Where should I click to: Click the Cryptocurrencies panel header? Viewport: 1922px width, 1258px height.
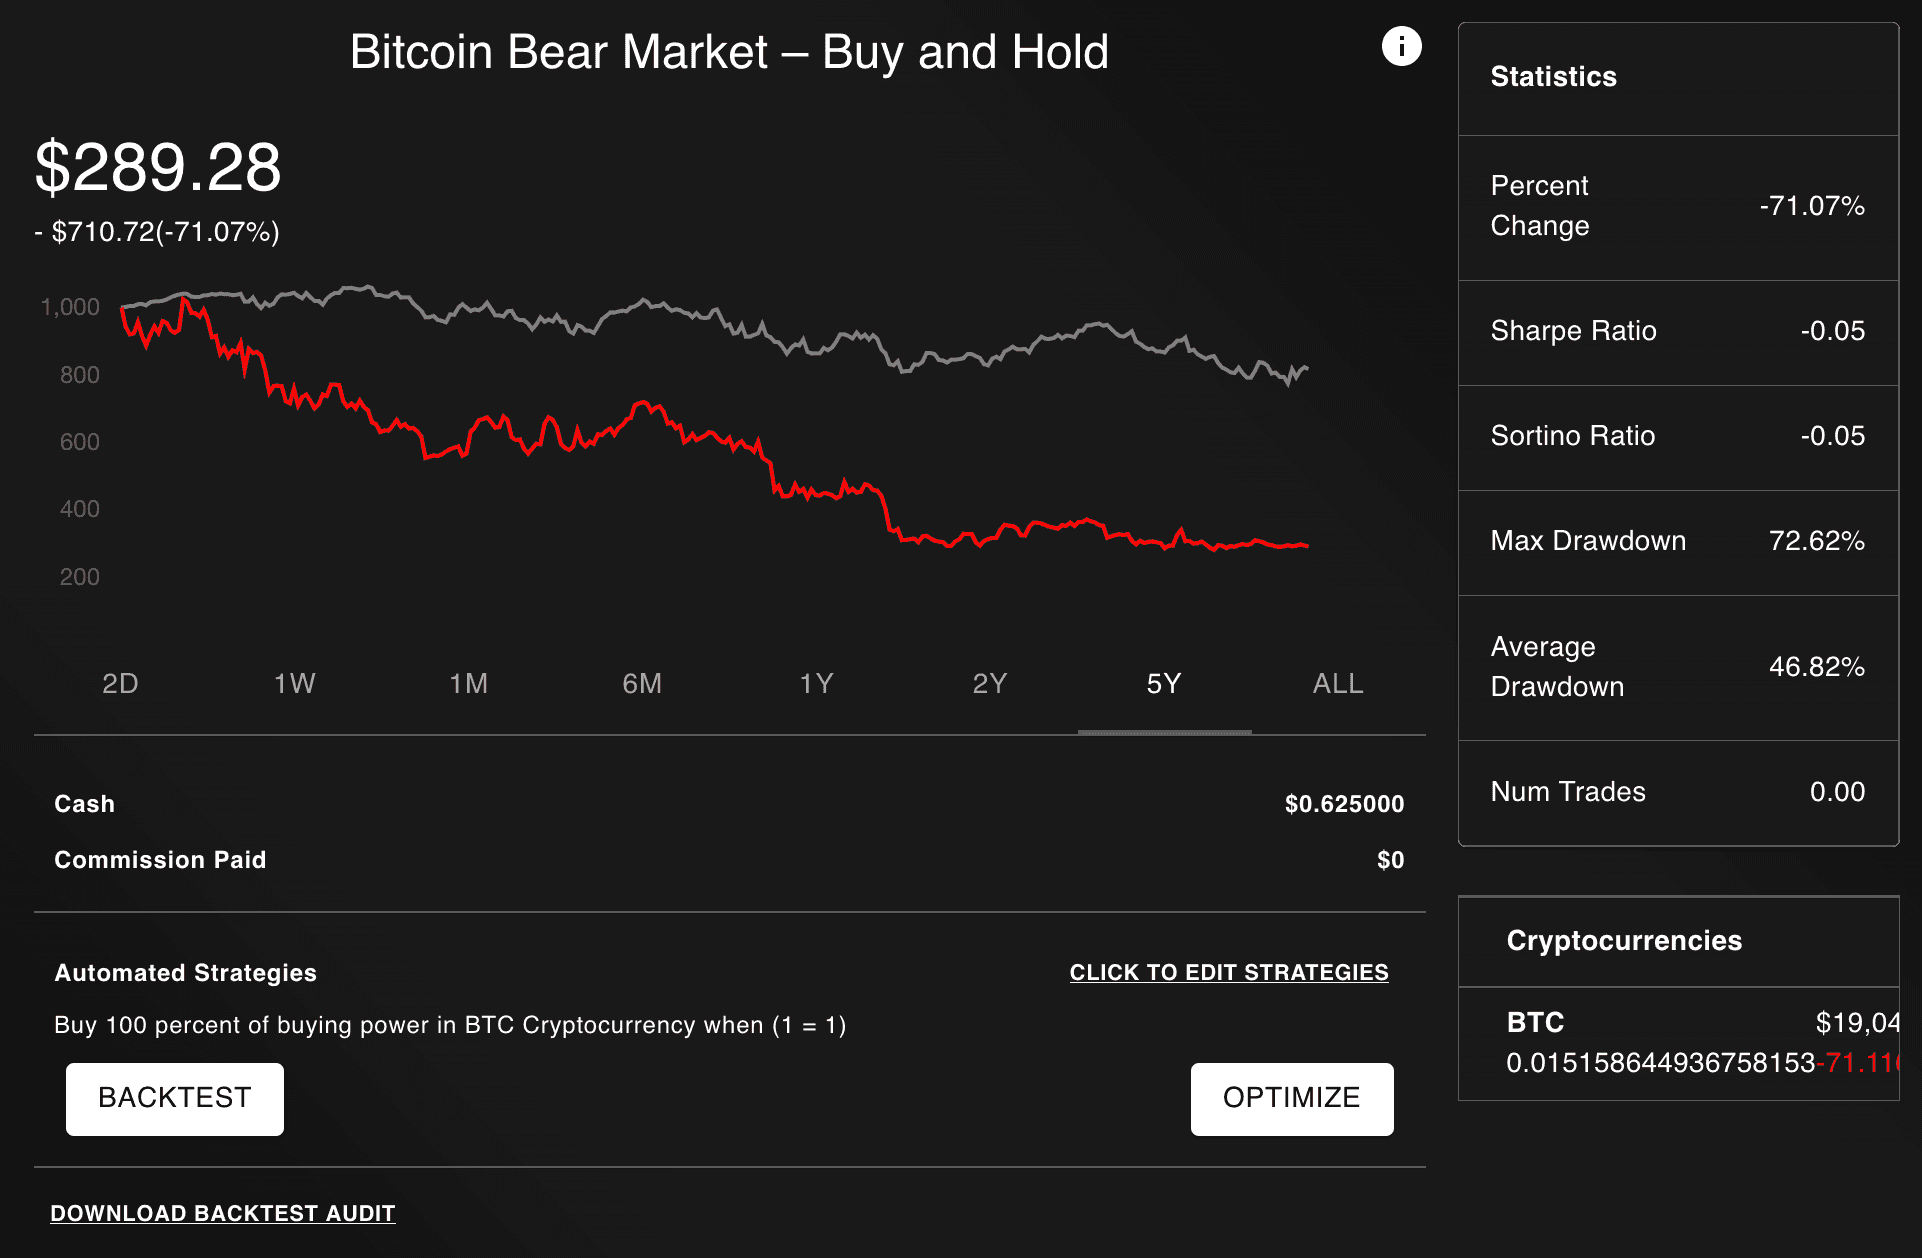point(1623,941)
